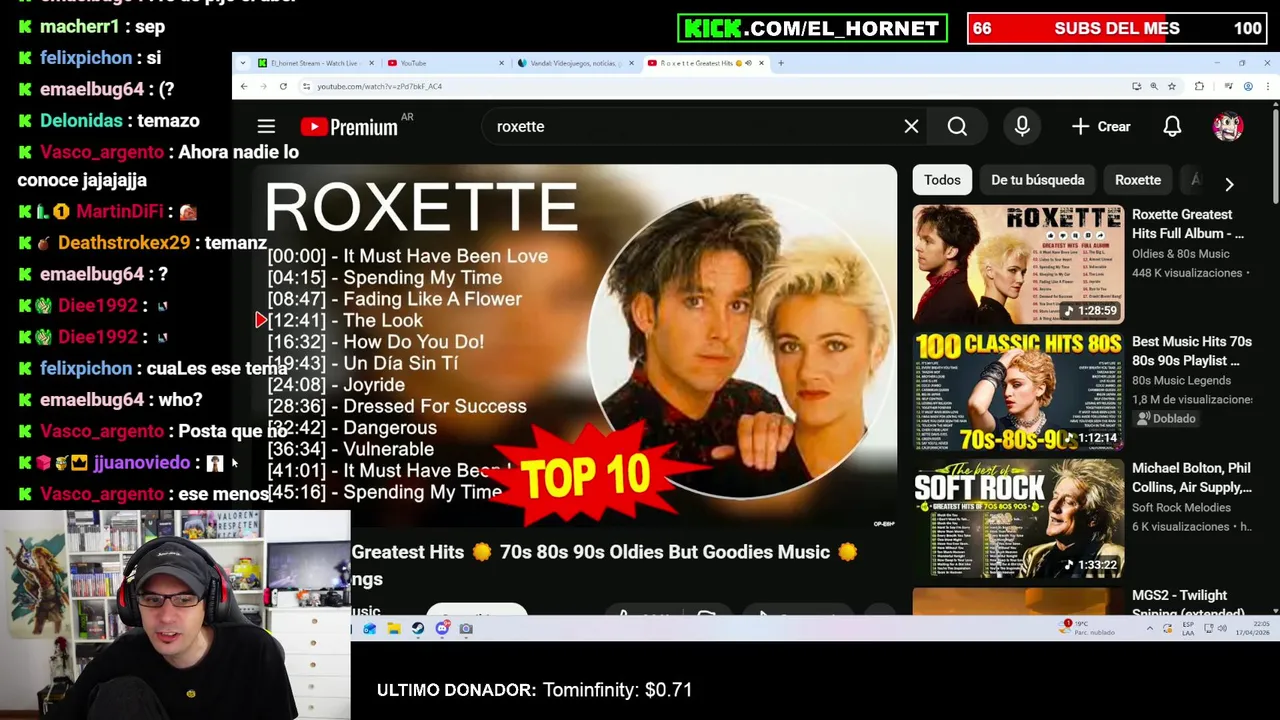
Task: Open Roxette Full Album thumbnail 1:28:59
Action: tap(1018, 265)
